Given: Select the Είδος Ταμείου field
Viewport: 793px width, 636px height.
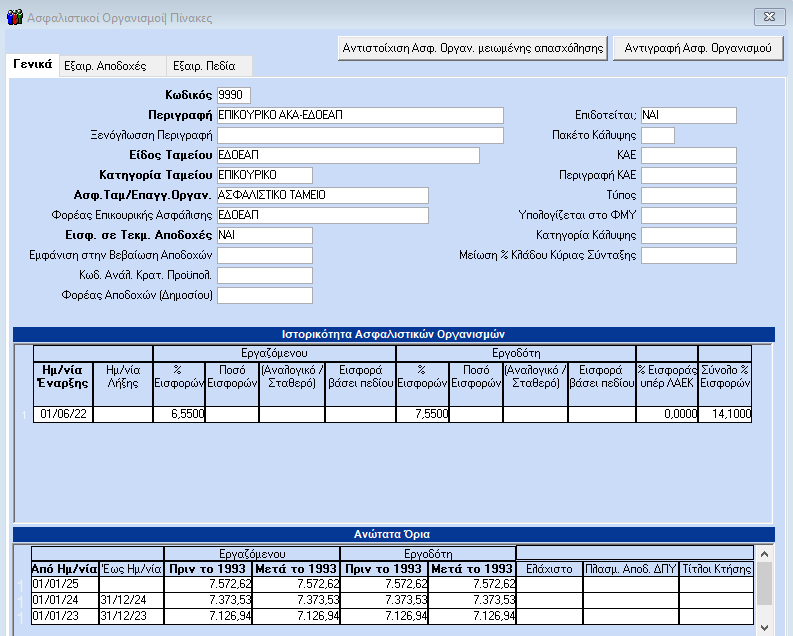Looking at the screenshot, I should 348,155.
